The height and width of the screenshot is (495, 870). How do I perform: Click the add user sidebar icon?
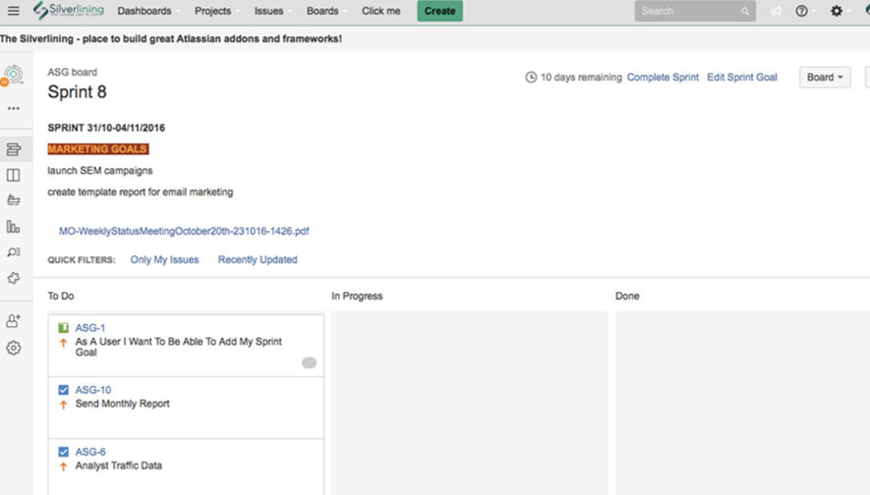(x=13, y=321)
